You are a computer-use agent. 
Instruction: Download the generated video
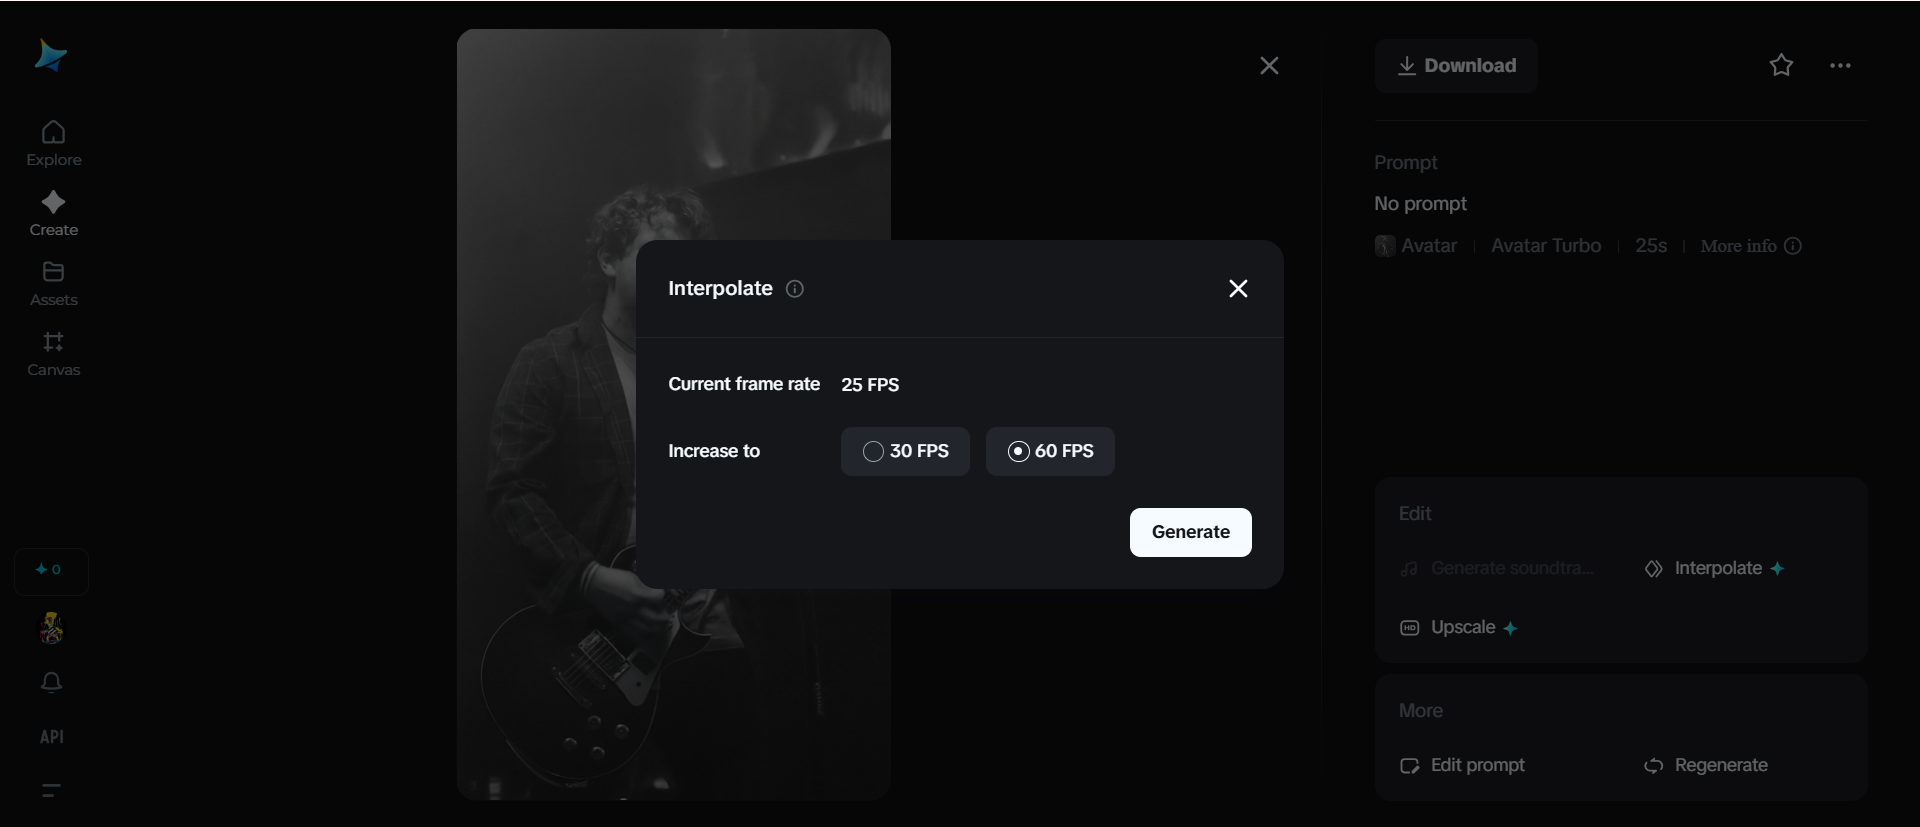point(1457,66)
